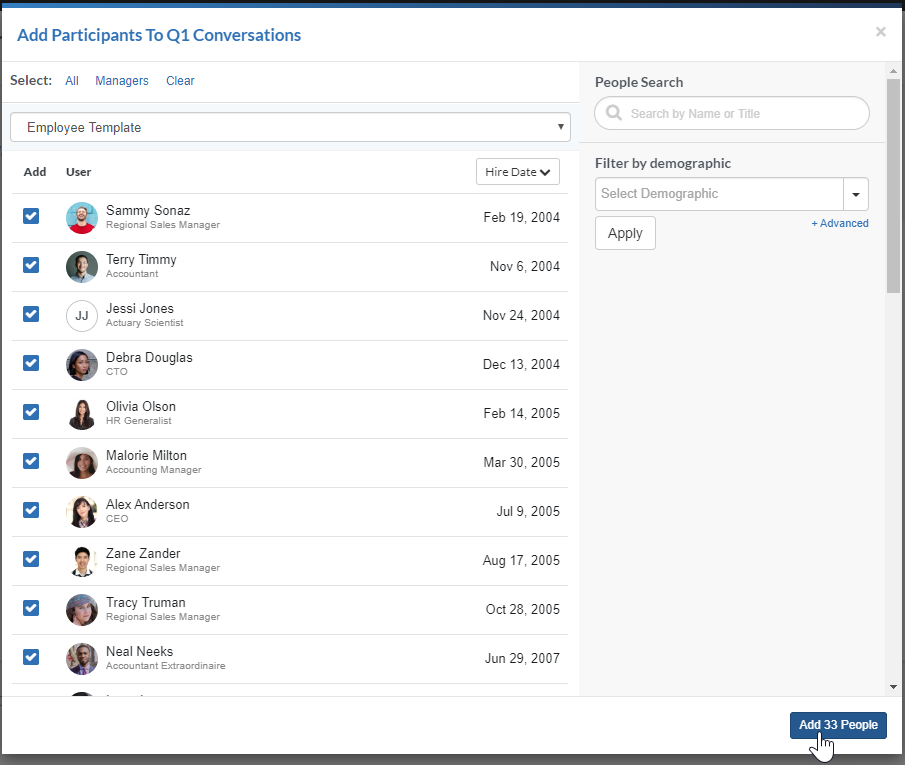
Task: Click demographic dropdown arrow button
Action: (856, 194)
